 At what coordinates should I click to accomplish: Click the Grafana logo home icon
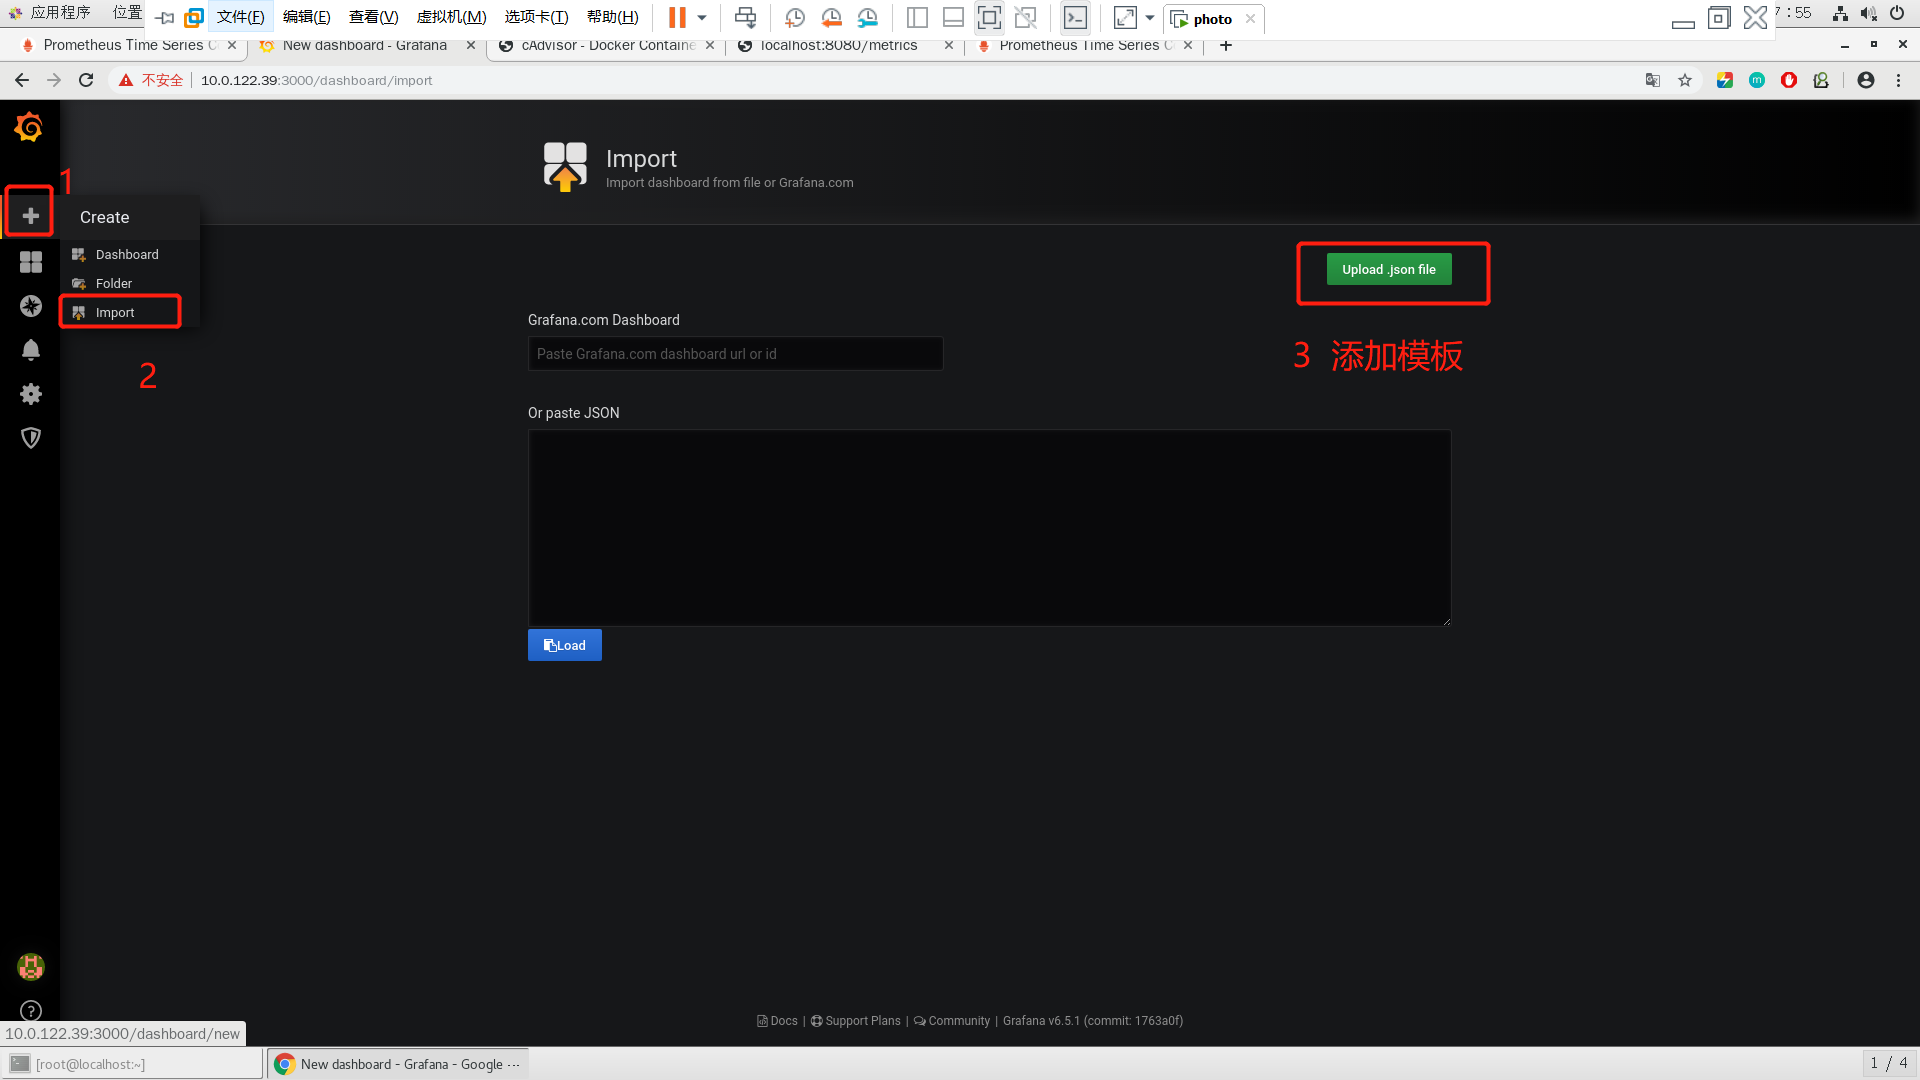[29, 128]
